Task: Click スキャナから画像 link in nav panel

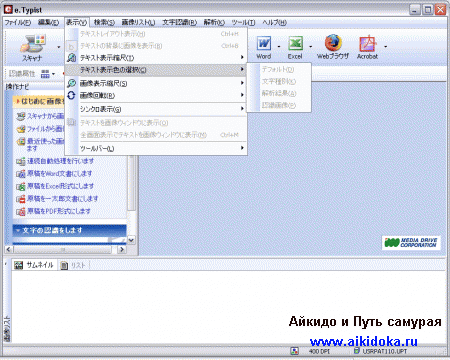Action: coord(45,116)
